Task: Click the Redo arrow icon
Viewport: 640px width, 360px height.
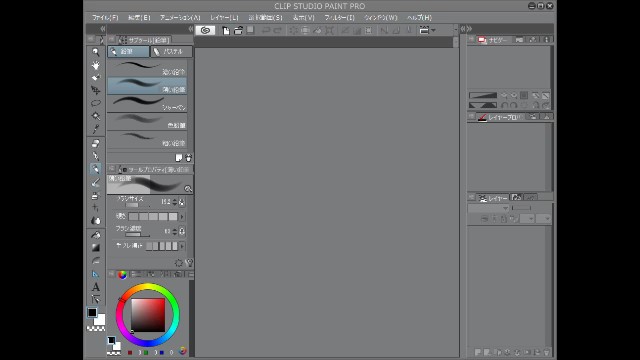Action: [278, 30]
